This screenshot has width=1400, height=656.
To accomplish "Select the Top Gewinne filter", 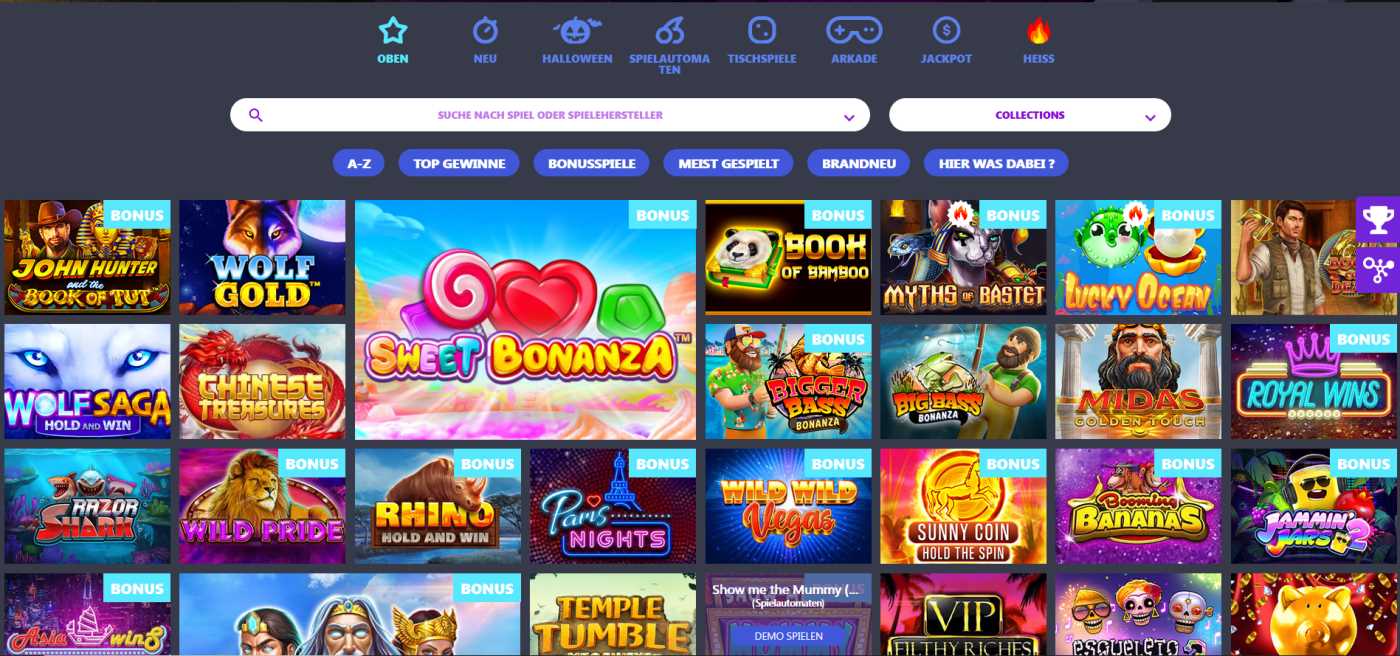I will (x=459, y=163).
